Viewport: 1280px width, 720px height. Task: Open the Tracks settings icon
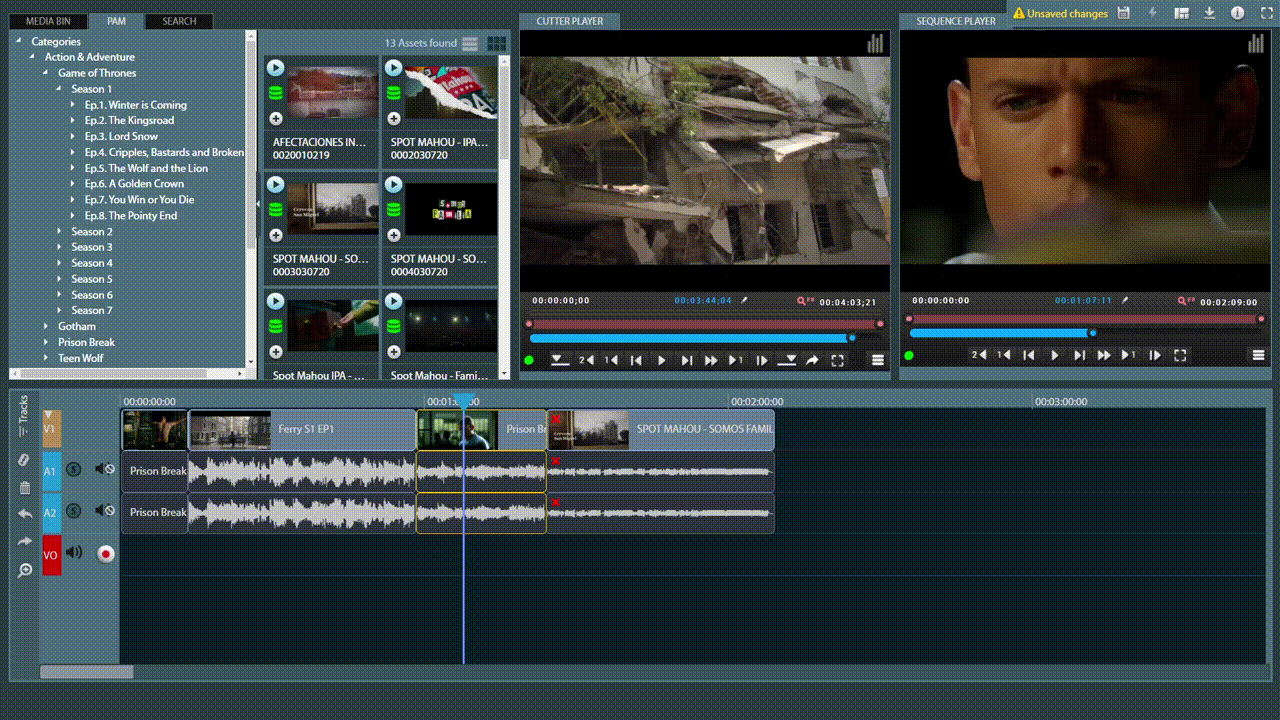coord(24,416)
